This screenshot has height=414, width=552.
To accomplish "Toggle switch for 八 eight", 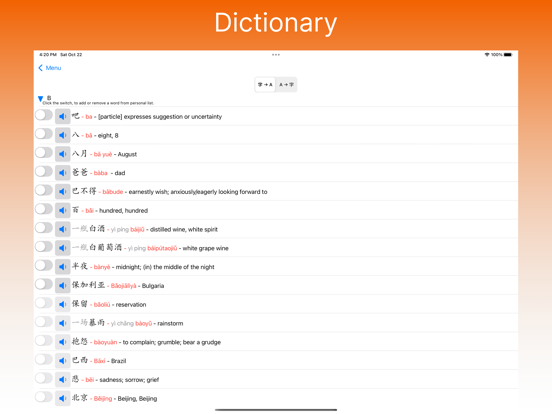I will (44, 134).
